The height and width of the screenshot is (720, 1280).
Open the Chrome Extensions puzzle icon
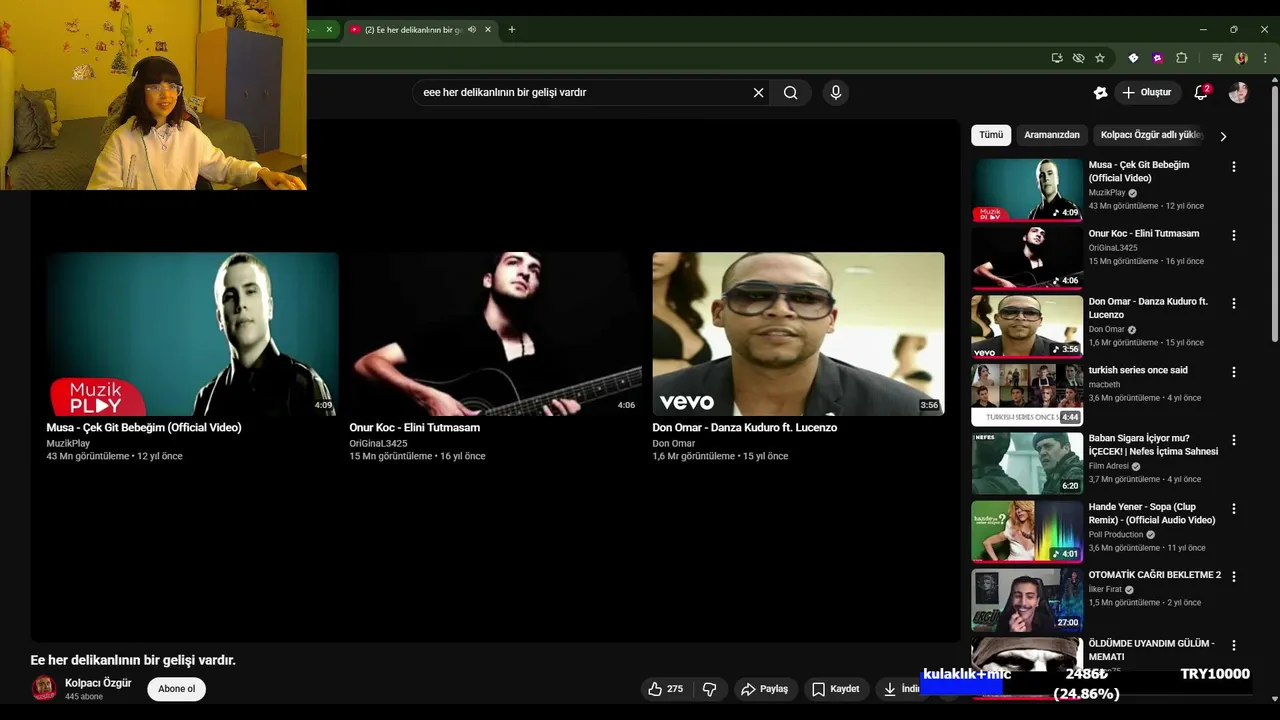[x=1181, y=58]
